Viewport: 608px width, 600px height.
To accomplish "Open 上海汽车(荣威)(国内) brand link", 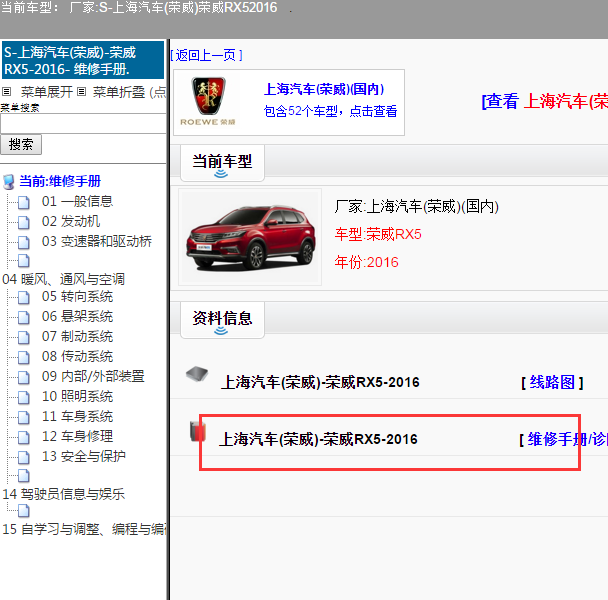I will [x=324, y=89].
